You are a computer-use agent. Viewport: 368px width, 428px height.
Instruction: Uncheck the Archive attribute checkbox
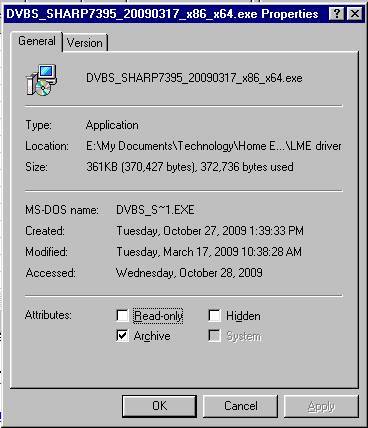[x=122, y=335]
